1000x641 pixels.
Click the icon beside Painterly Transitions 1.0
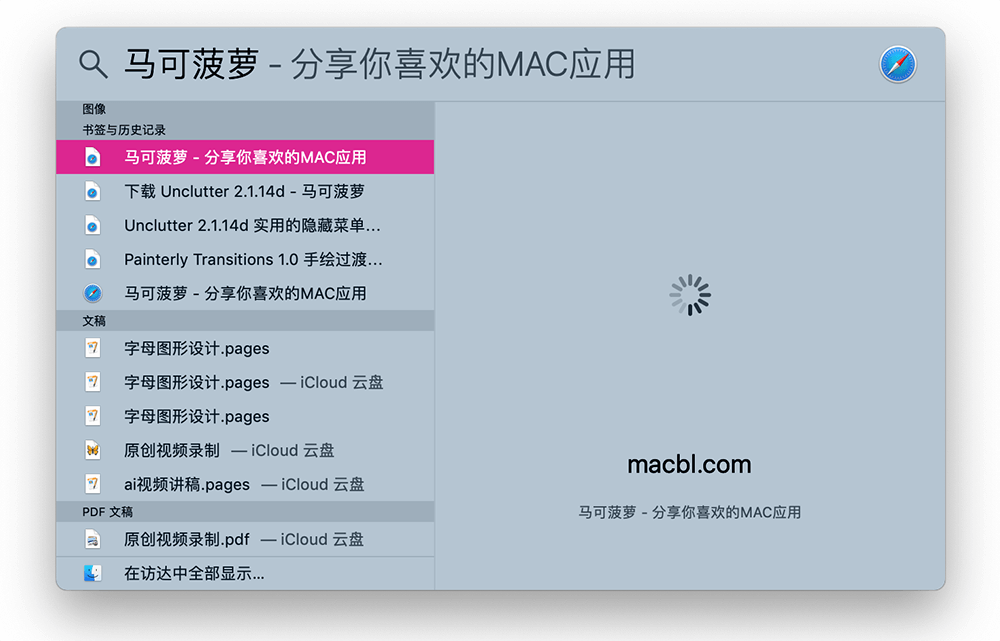click(92, 259)
